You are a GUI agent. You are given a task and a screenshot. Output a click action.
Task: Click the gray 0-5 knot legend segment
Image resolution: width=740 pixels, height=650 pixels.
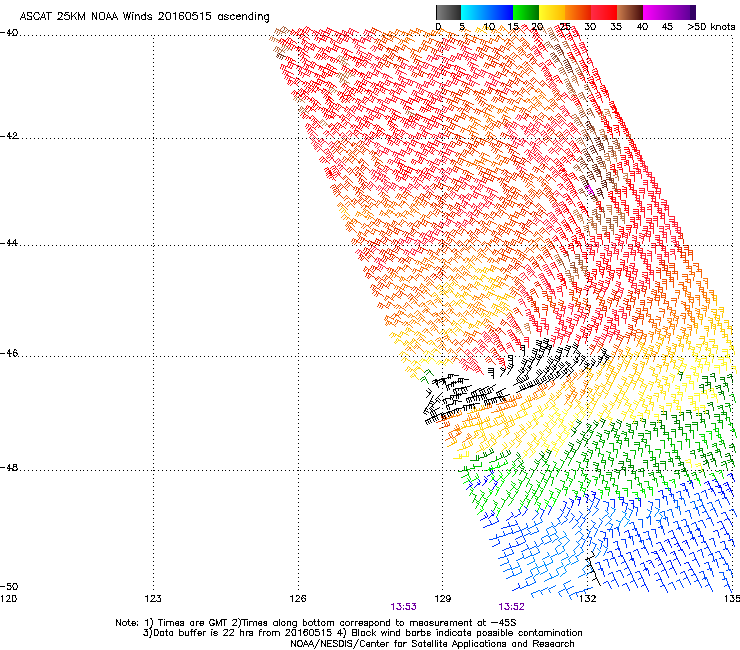448,12
